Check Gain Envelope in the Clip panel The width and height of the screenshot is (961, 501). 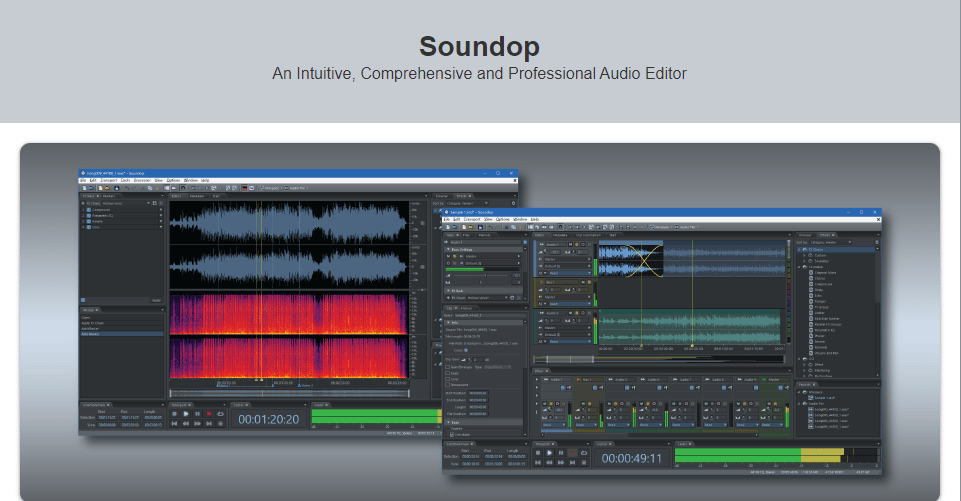tap(447, 367)
